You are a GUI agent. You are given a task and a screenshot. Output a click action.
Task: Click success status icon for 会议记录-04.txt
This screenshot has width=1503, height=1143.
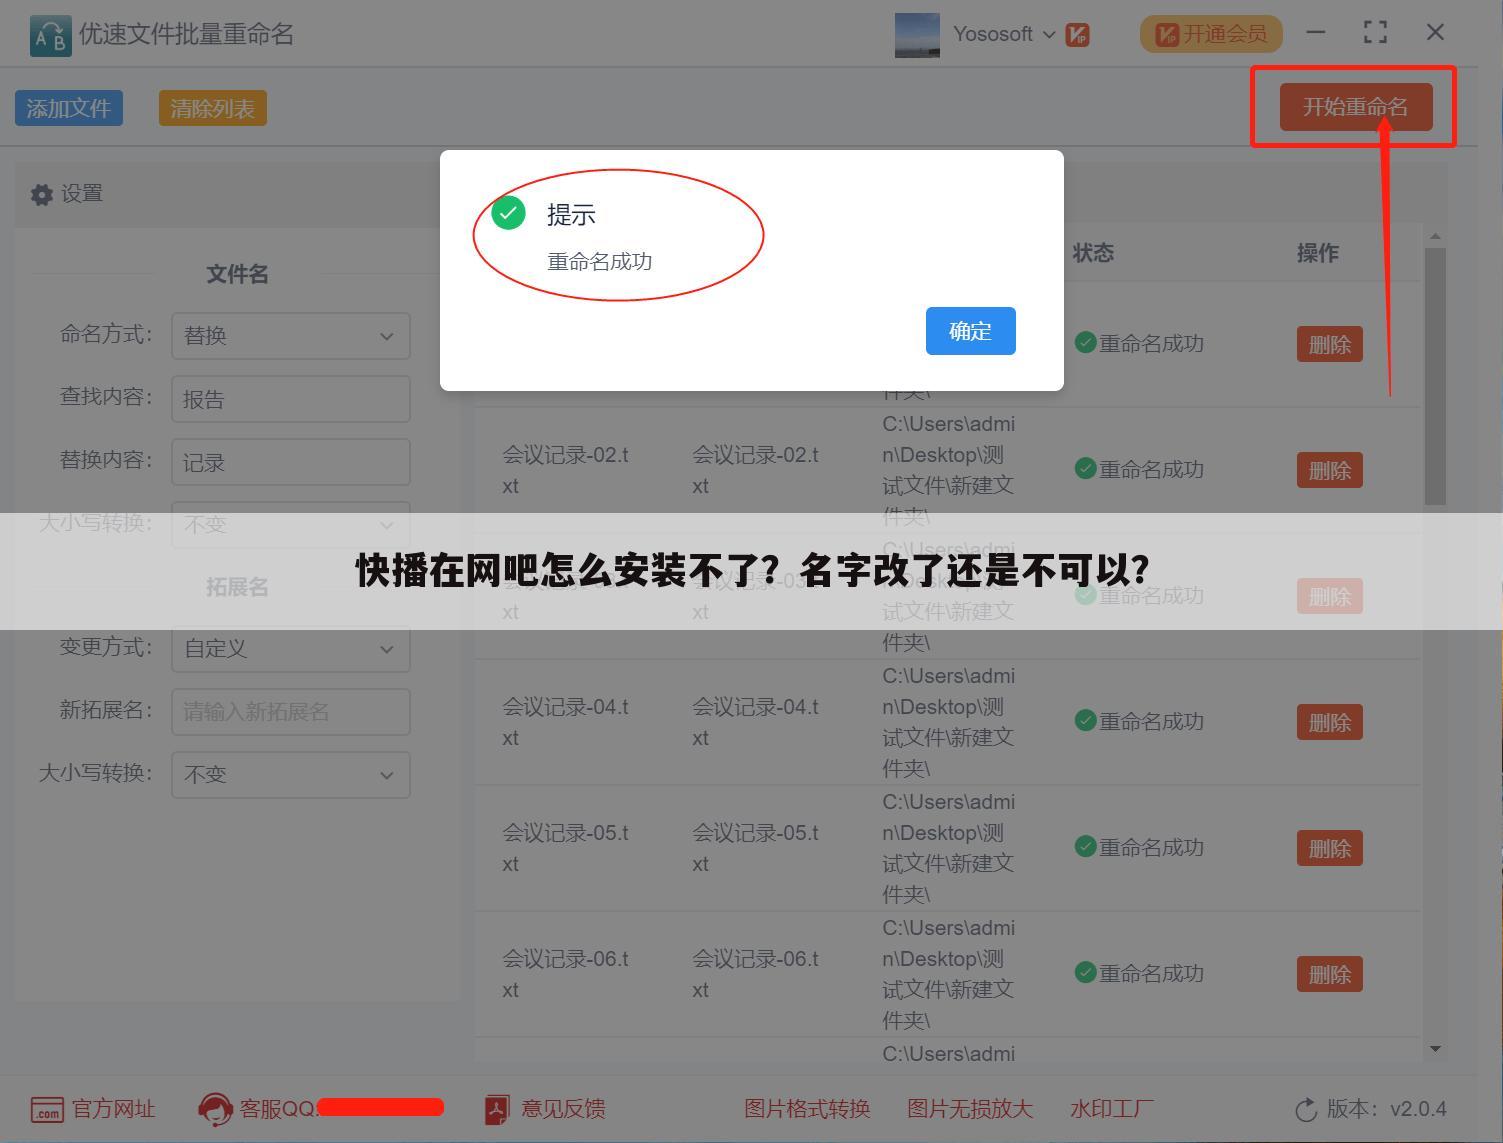tap(1085, 720)
